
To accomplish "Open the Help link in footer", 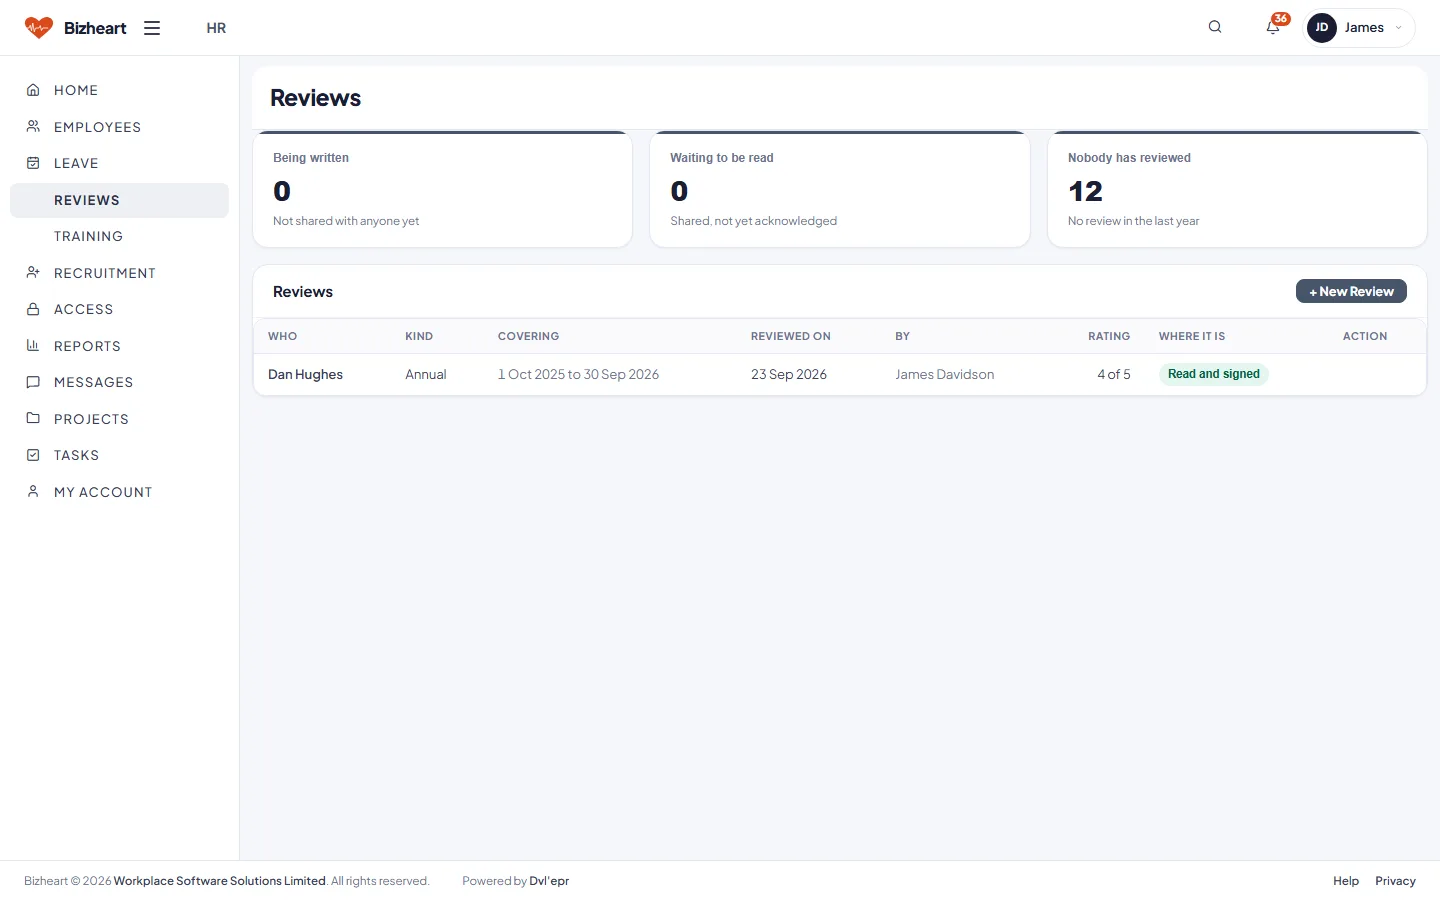I will [x=1346, y=881].
